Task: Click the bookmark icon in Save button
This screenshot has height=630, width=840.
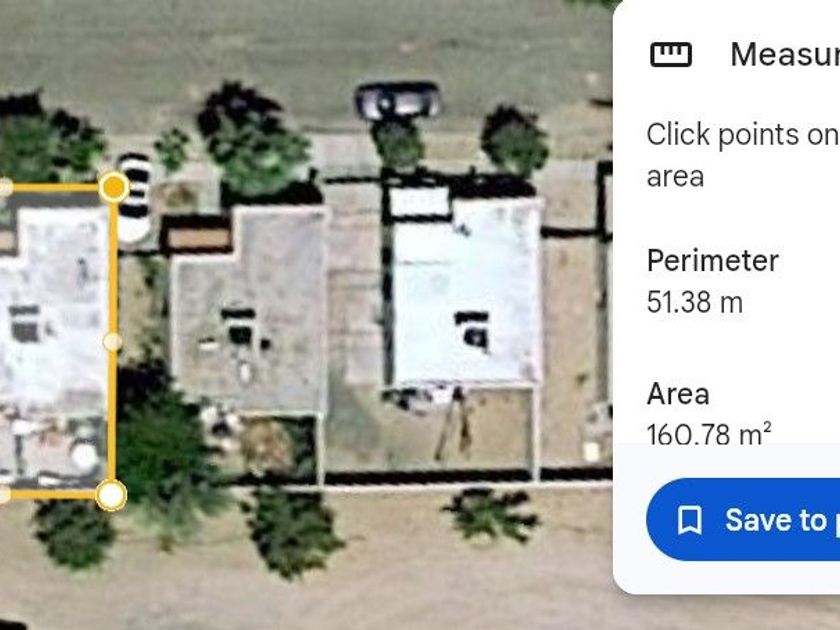Action: (x=689, y=520)
